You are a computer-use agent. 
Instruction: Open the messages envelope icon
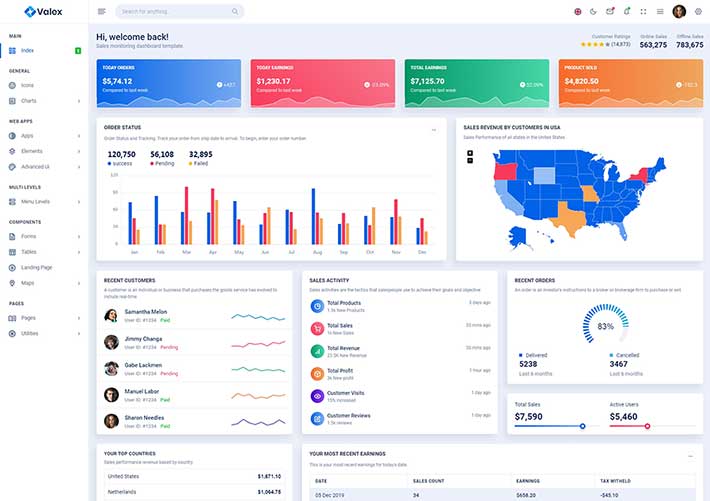(x=610, y=12)
